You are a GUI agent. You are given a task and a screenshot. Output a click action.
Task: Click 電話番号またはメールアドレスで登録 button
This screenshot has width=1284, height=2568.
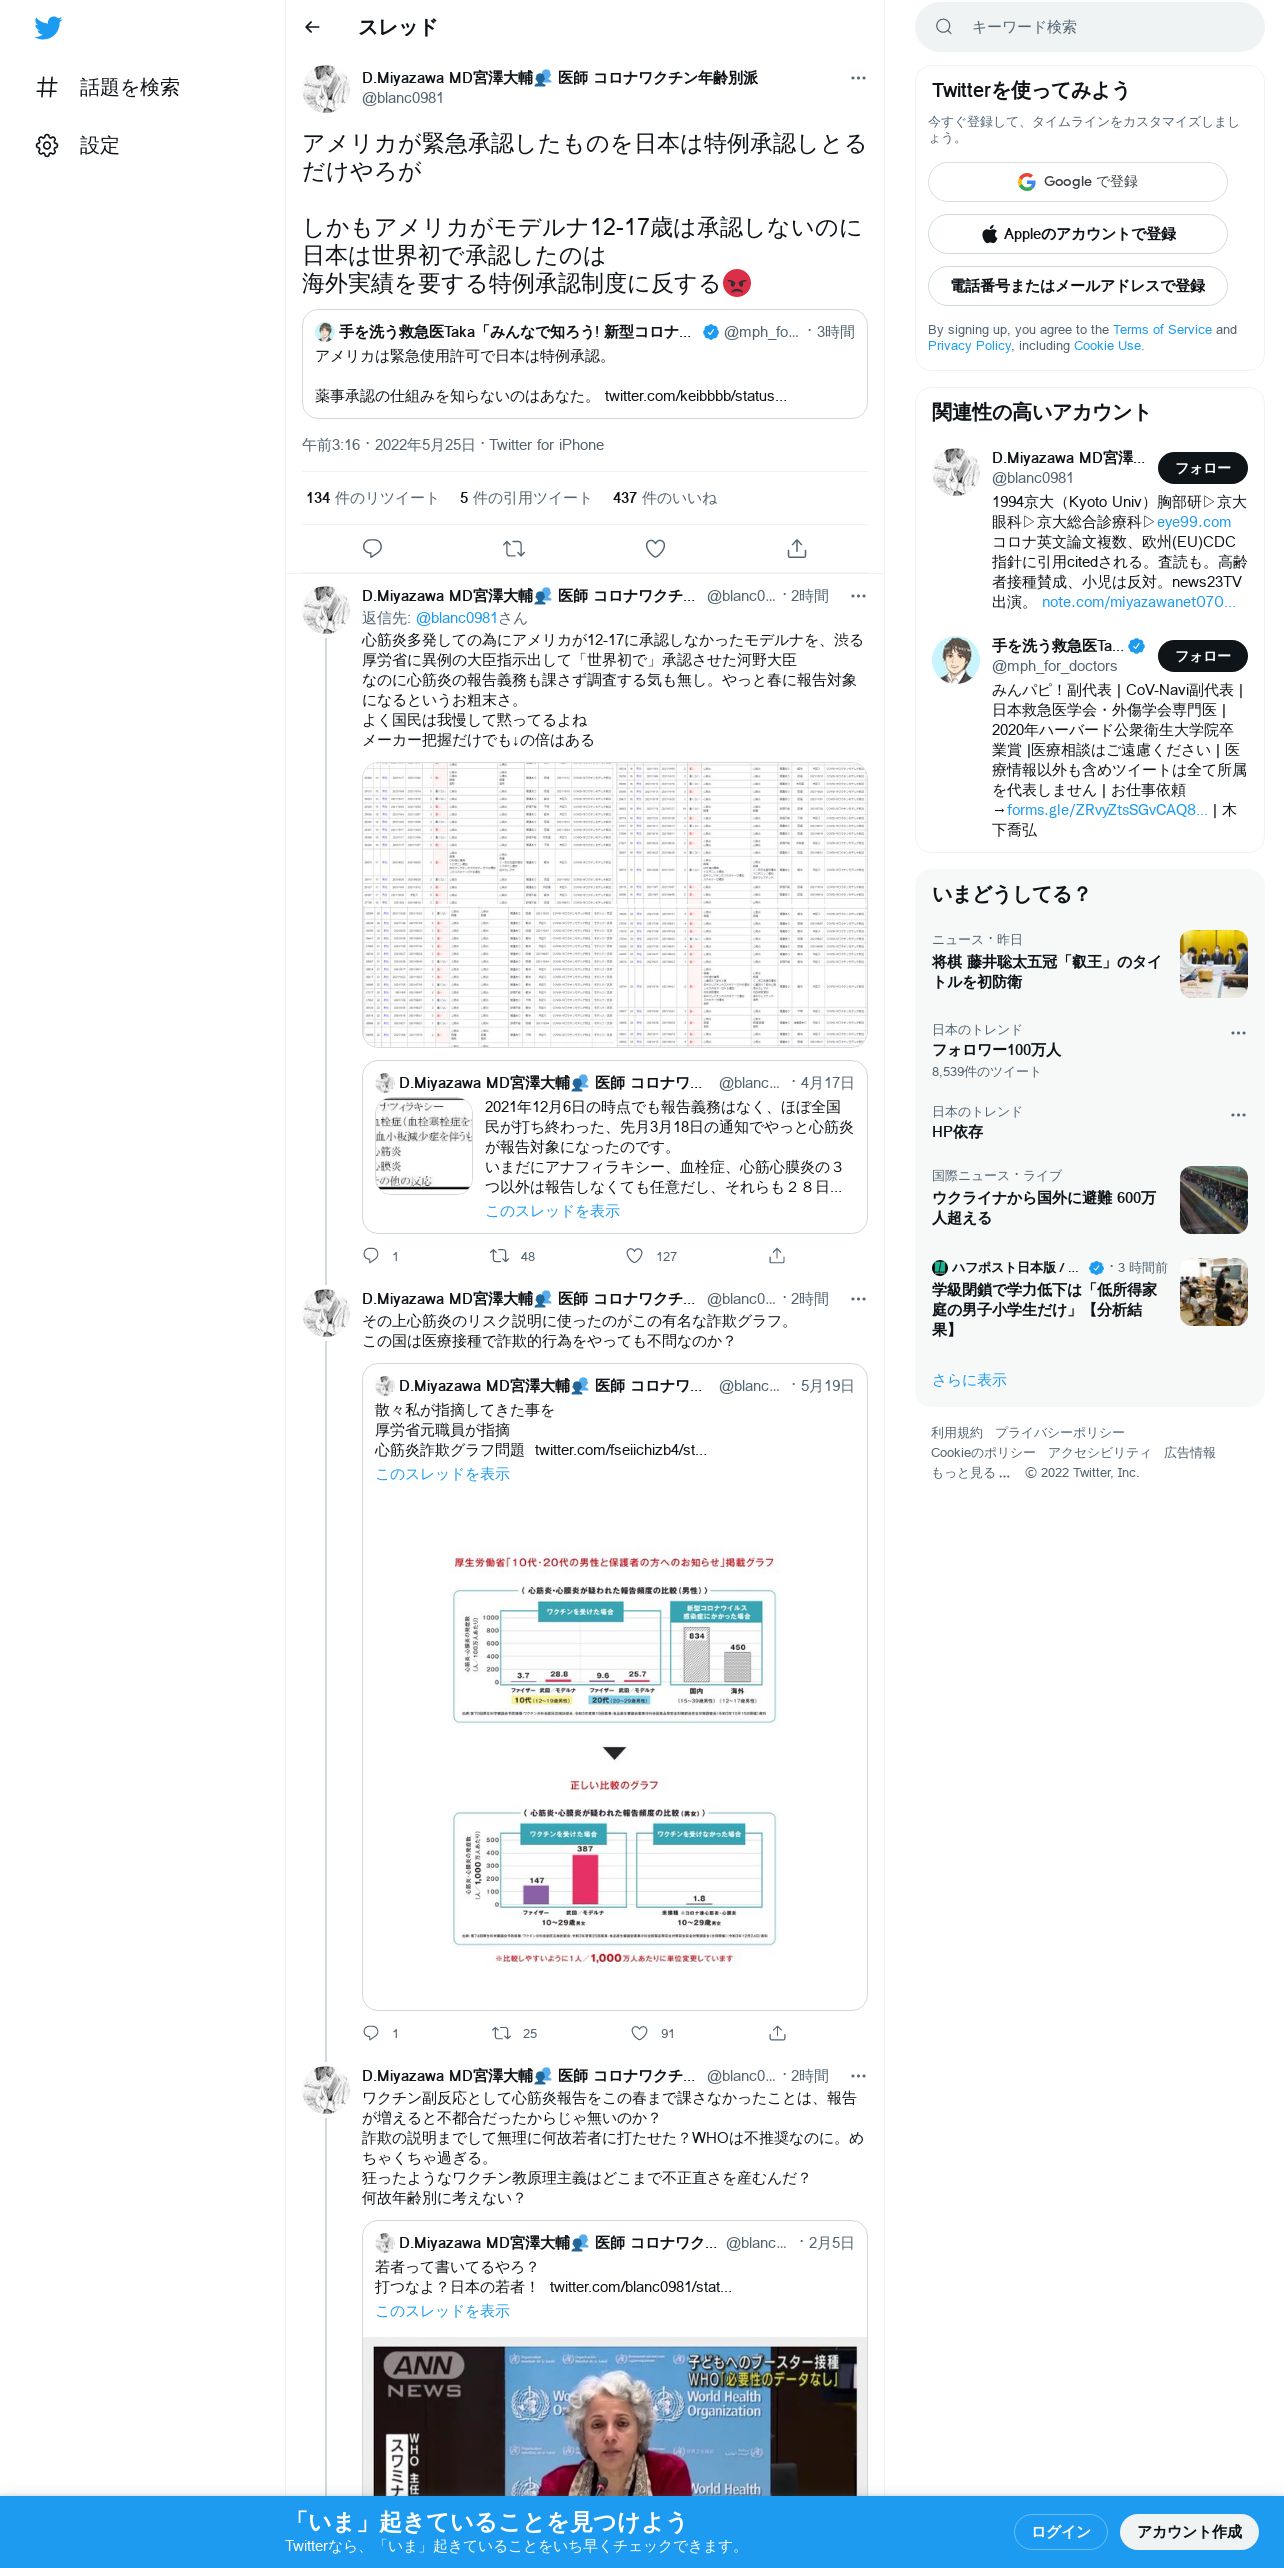pos(1078,286)
